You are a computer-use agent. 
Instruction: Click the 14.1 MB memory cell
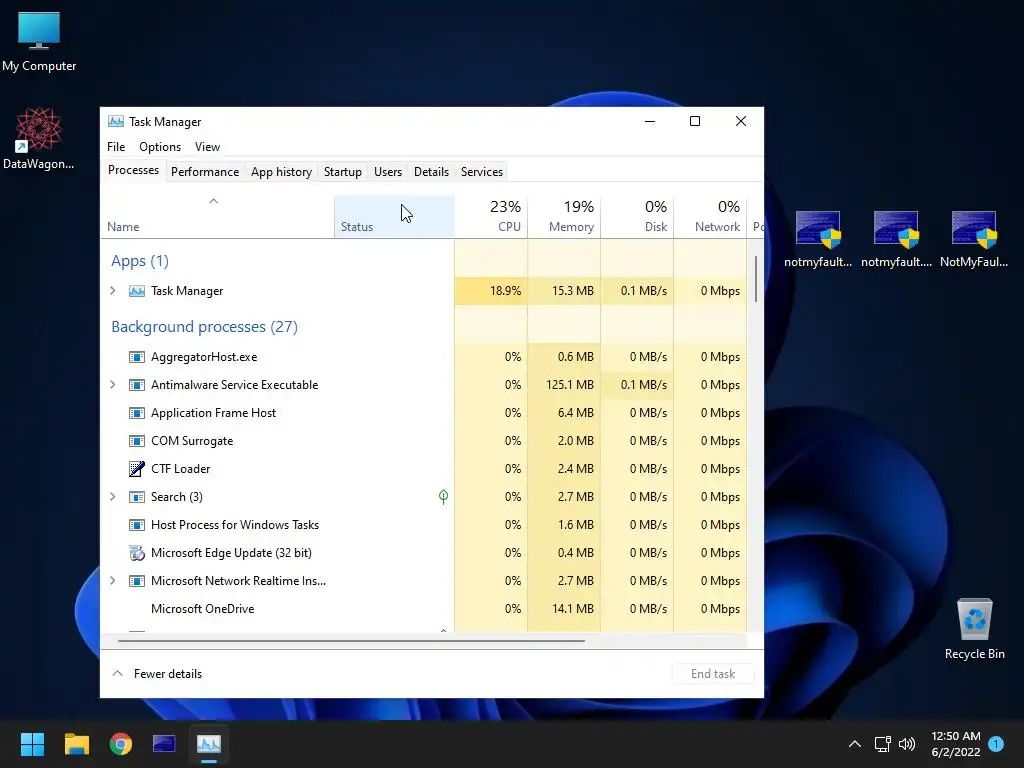click(x=564, y=609)
